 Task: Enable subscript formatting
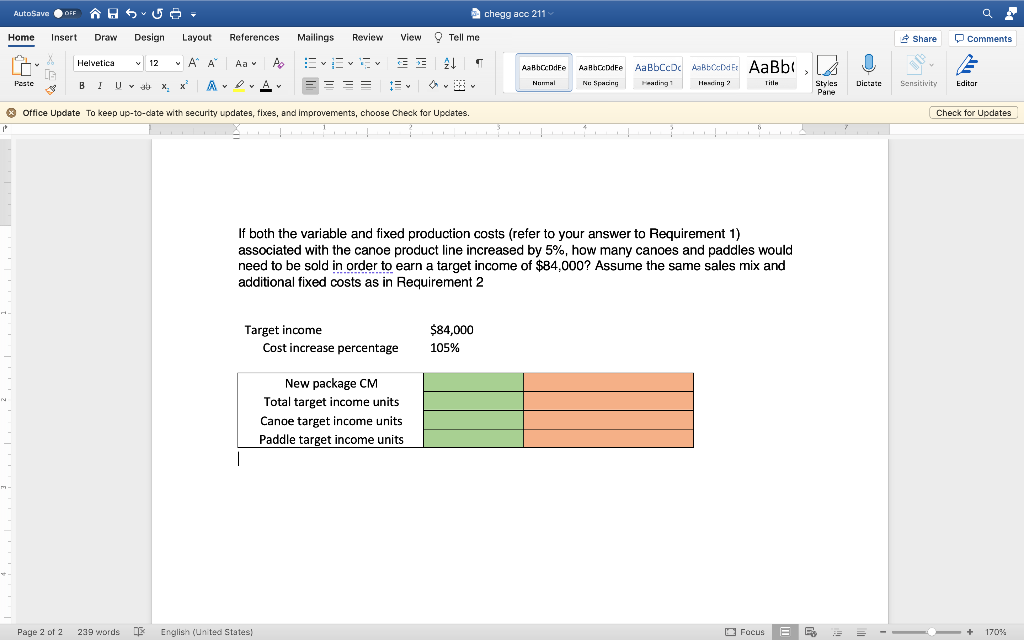point(166,86)
